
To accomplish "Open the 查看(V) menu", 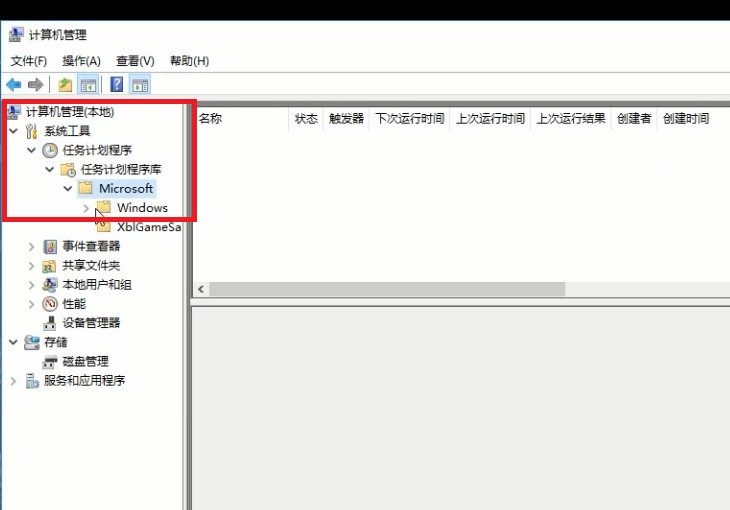I will 135,61.
